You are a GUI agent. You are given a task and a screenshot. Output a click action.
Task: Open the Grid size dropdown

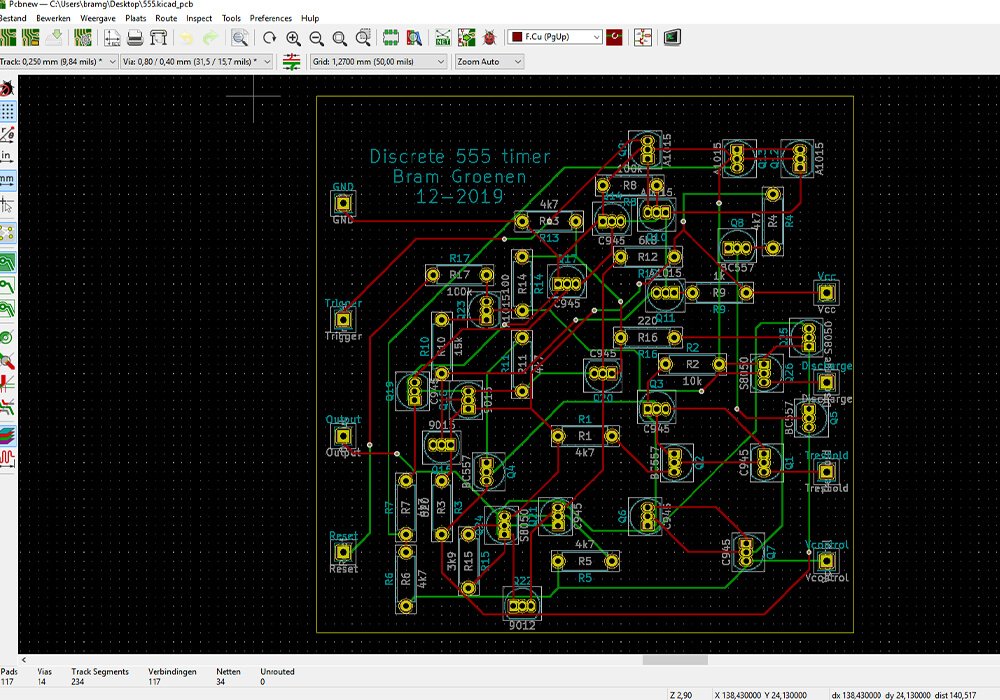pyautogui.click(x=378, y=62)
